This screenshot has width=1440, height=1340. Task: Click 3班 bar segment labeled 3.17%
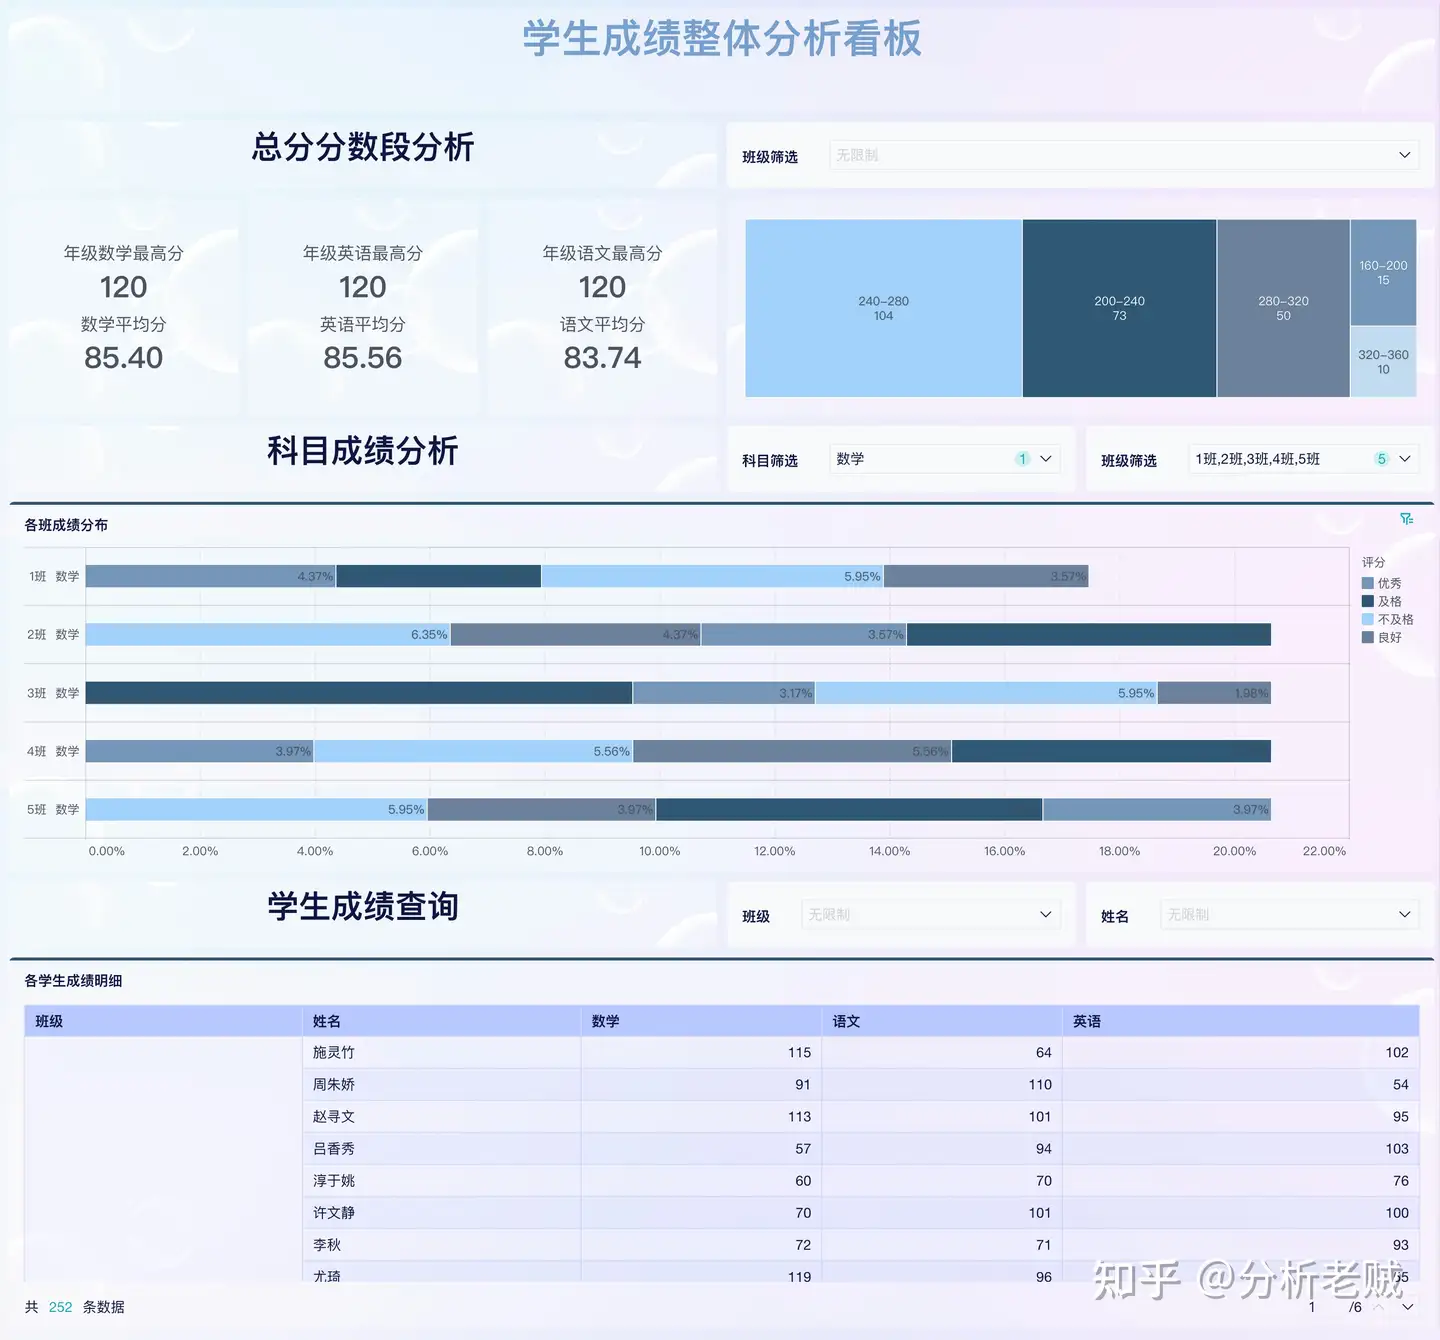[724, 693]
